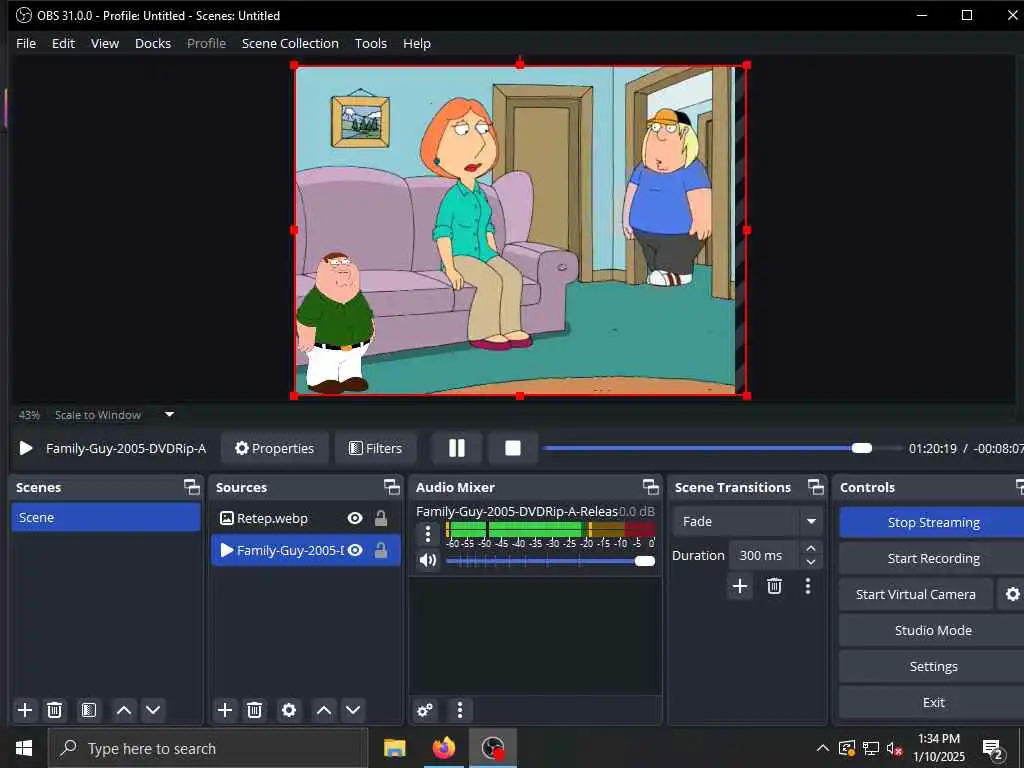
Task: Enable Studio Mode
Action: 933,630
